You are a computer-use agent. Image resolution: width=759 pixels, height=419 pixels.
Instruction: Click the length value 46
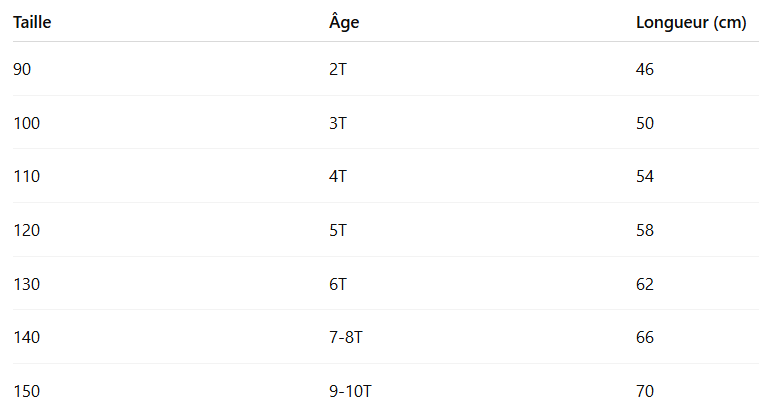coord(645,69)
